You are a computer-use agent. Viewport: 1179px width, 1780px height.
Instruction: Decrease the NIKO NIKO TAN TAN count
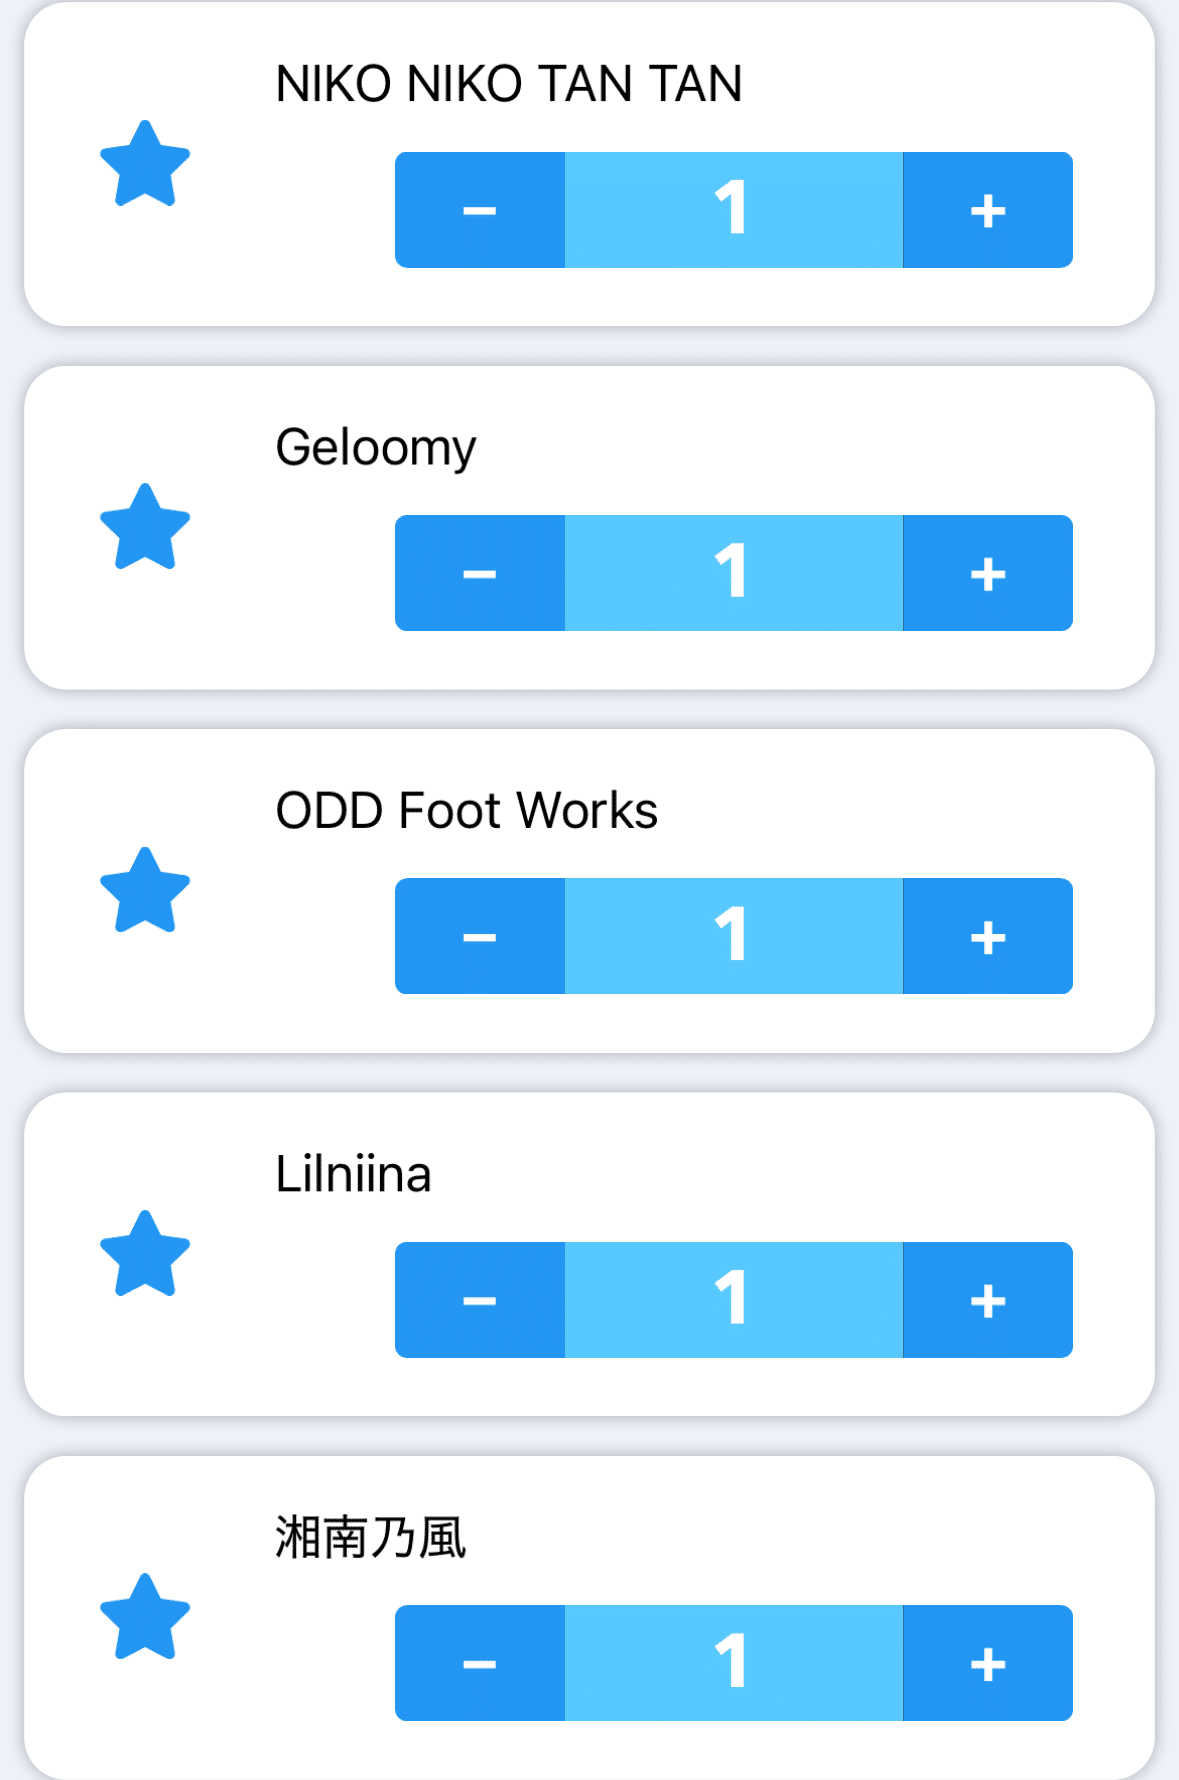pyautogui.click(x=480, y=210)
